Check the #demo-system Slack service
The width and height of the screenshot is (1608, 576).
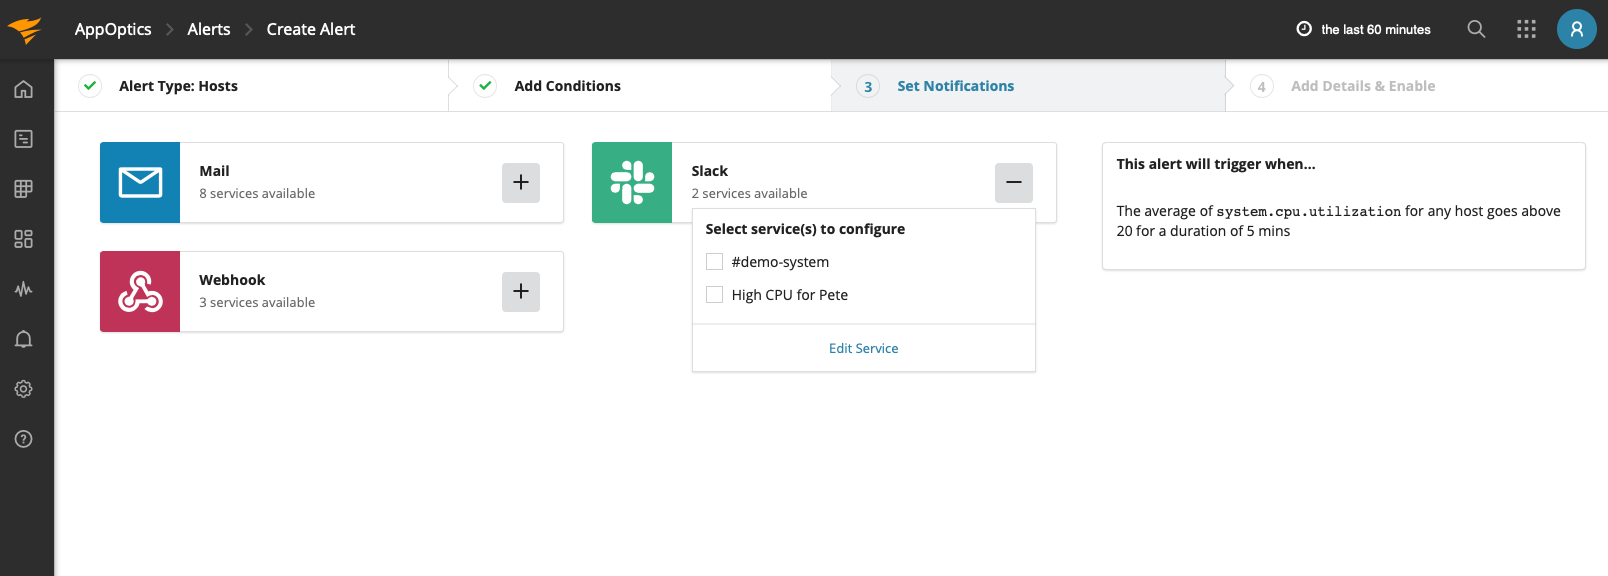714,262
